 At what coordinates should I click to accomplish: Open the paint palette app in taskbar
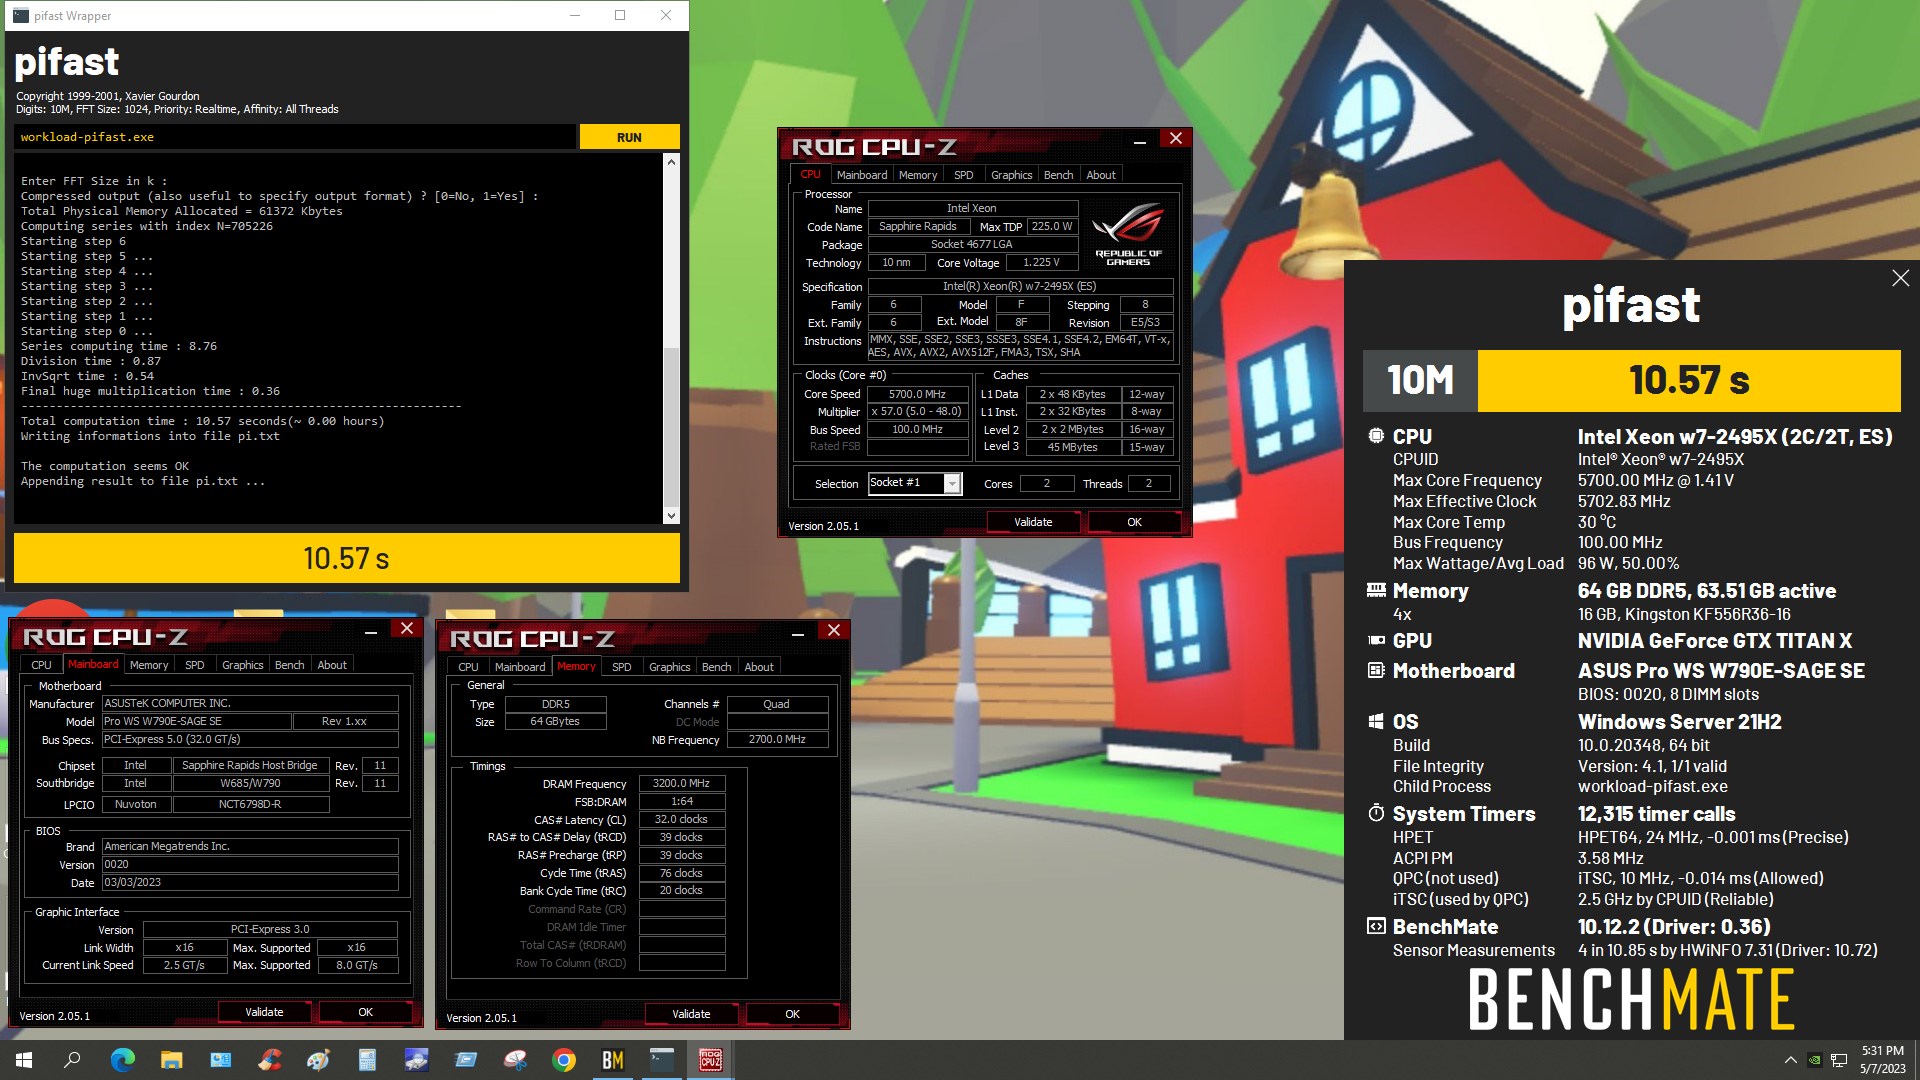318,1060
